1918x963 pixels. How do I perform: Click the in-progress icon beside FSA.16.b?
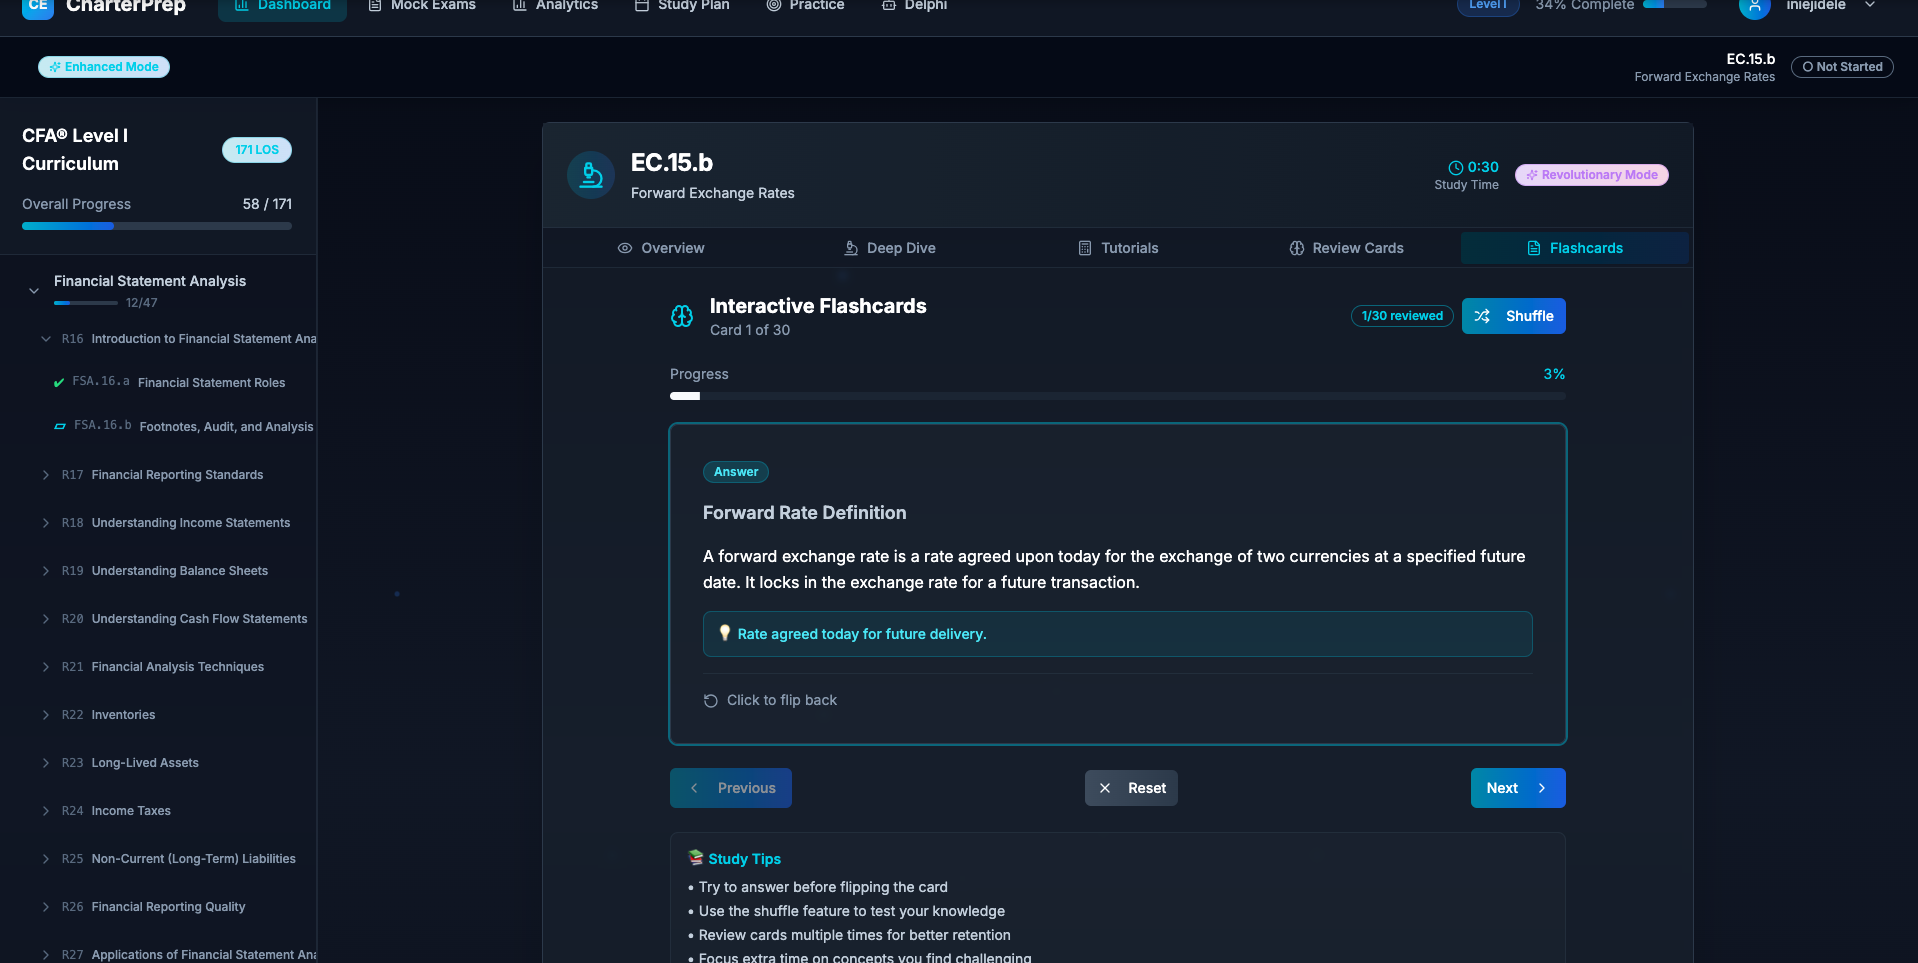60,427
